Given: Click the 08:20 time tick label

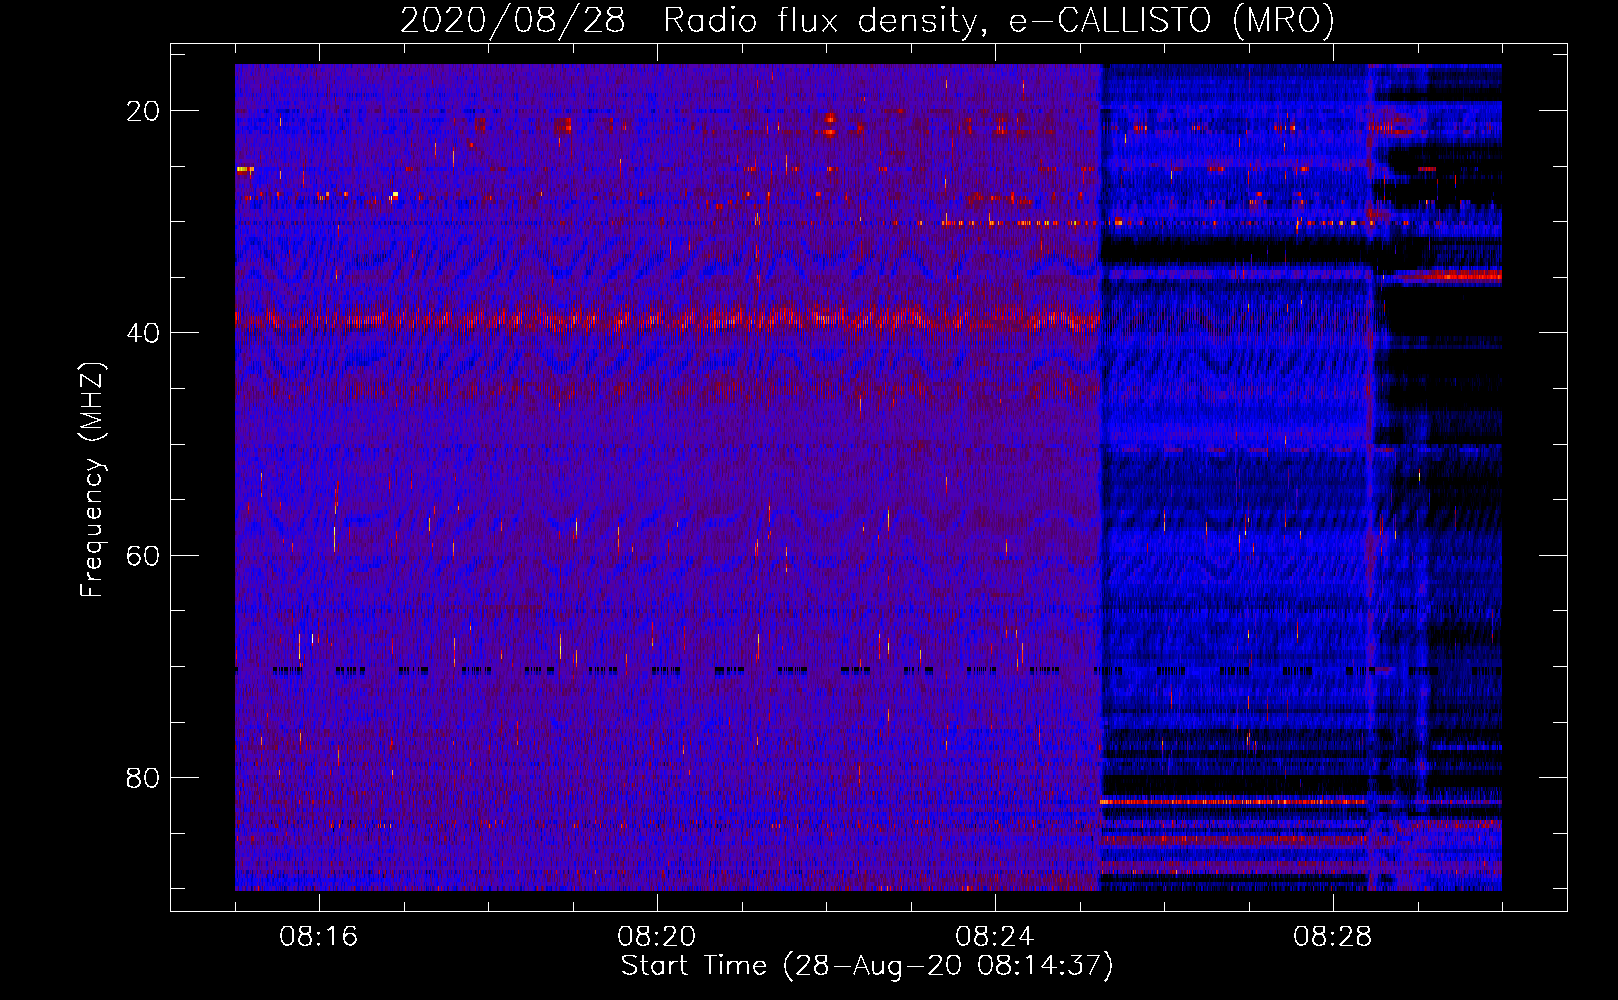Looking at the screenshot, I should click(x=656, y=937).
